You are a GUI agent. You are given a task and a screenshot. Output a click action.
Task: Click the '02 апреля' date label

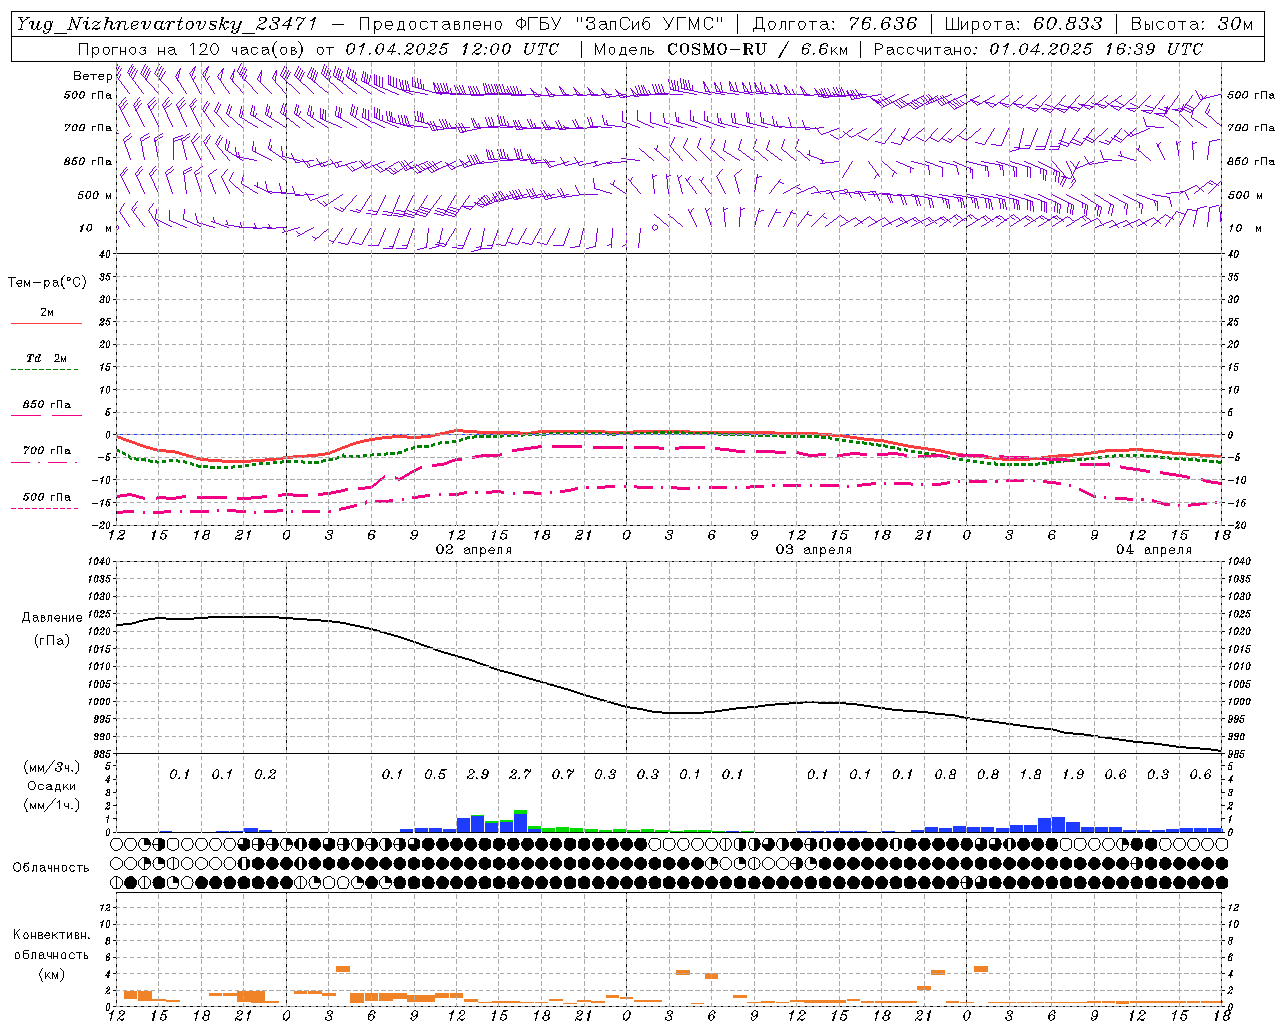tap(474, 550)
